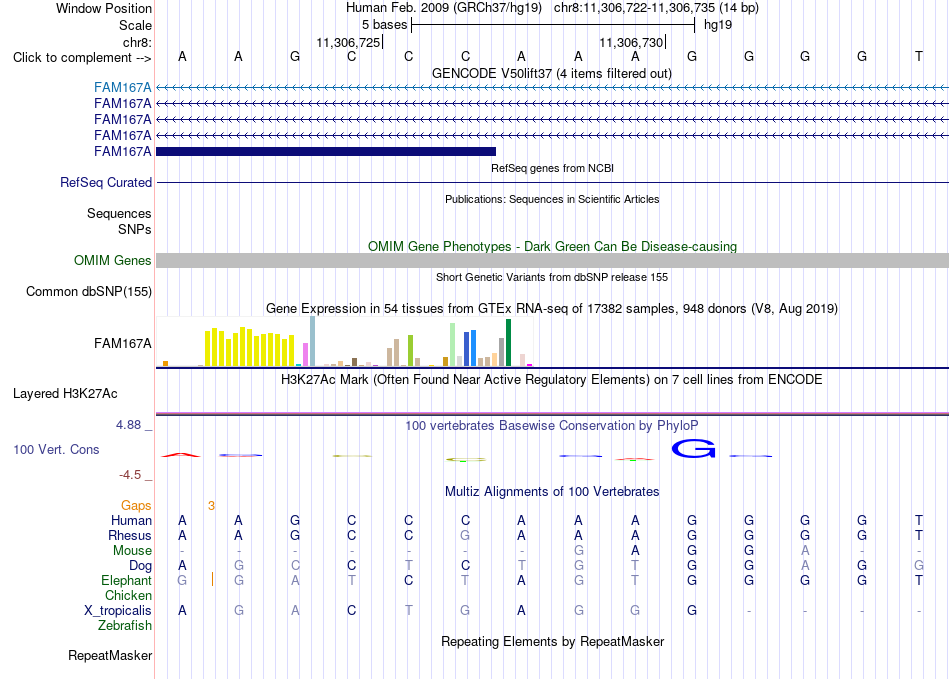Viewport: 950px width, 679px height.
Task: Select the gray OMIM Genes bar
Action: coord(553,260)
